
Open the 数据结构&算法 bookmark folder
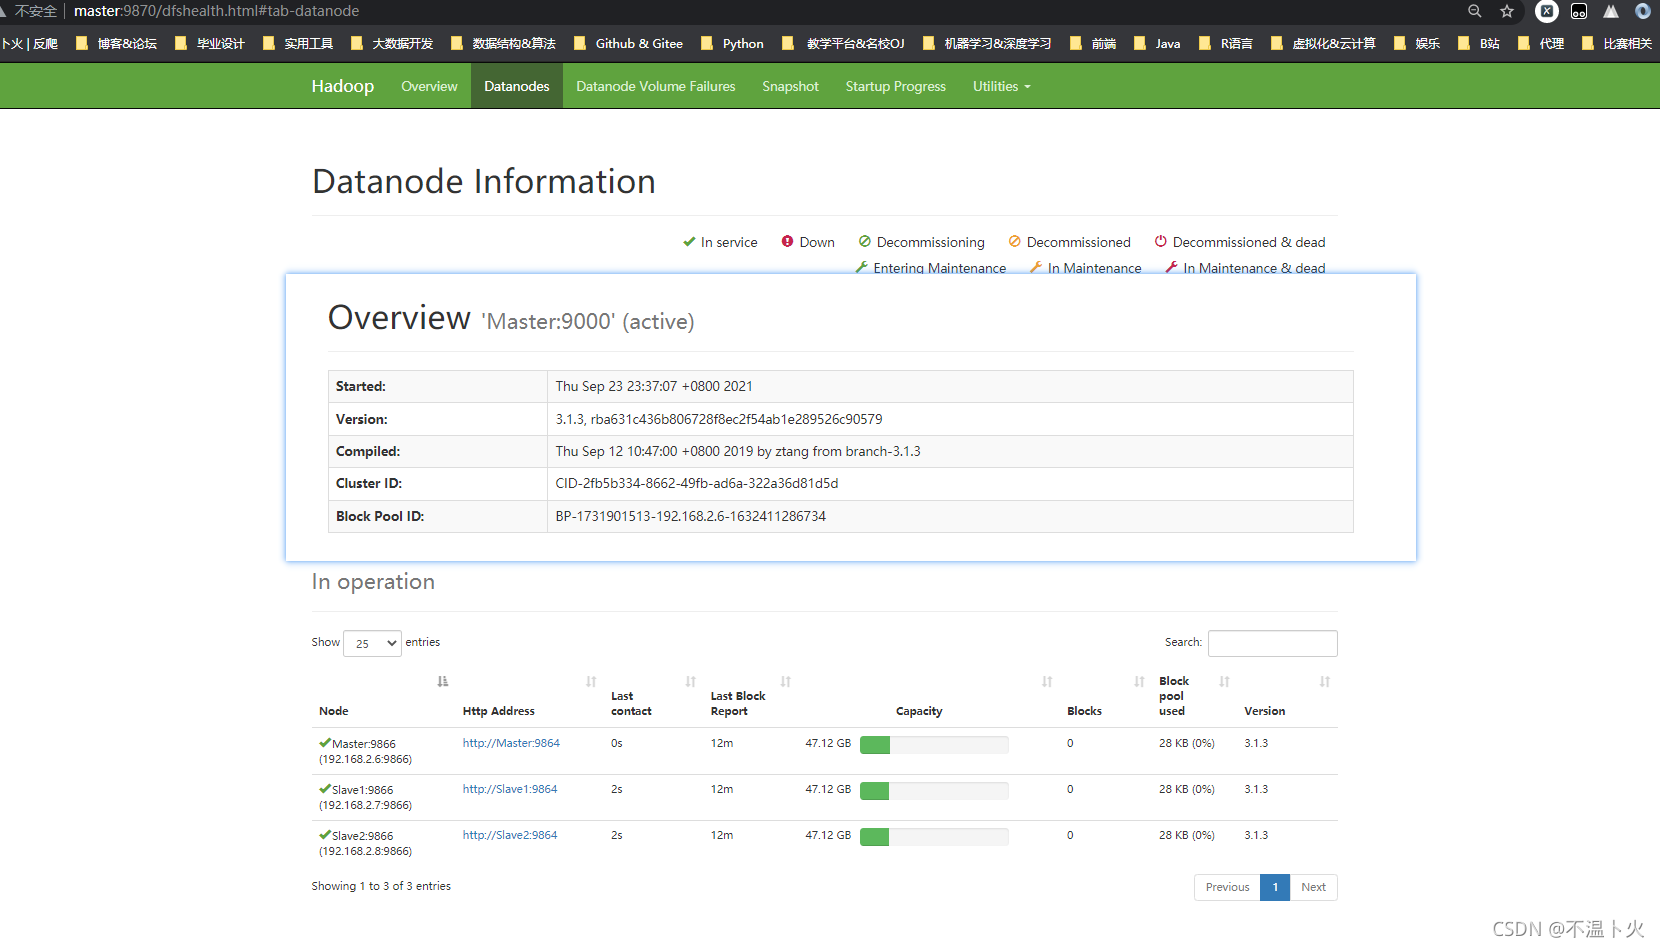point(503,43)
